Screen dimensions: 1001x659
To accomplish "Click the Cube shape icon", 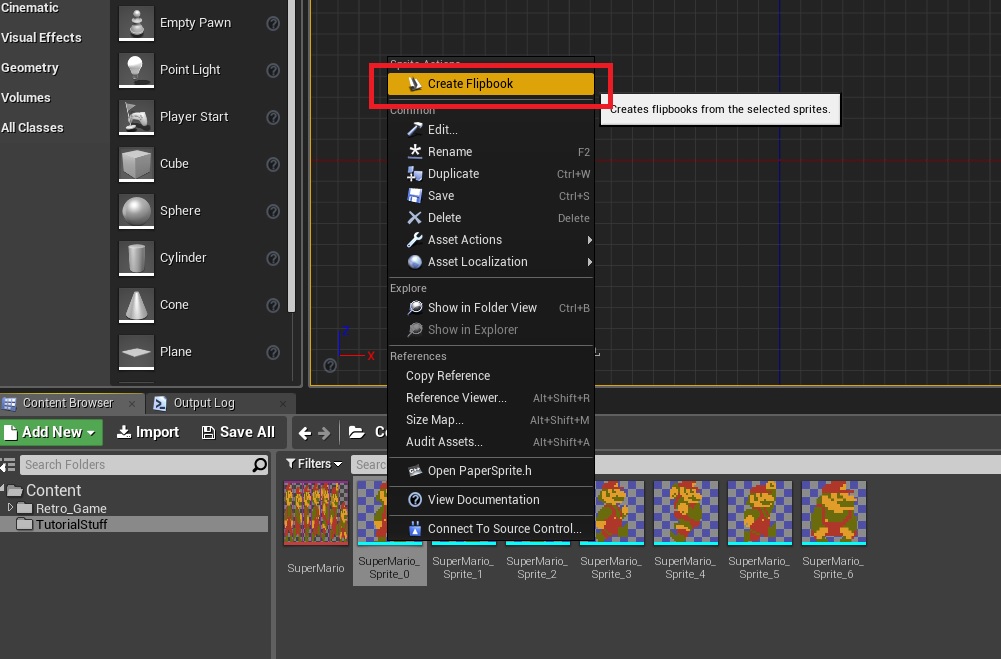I will coord(135,164).
